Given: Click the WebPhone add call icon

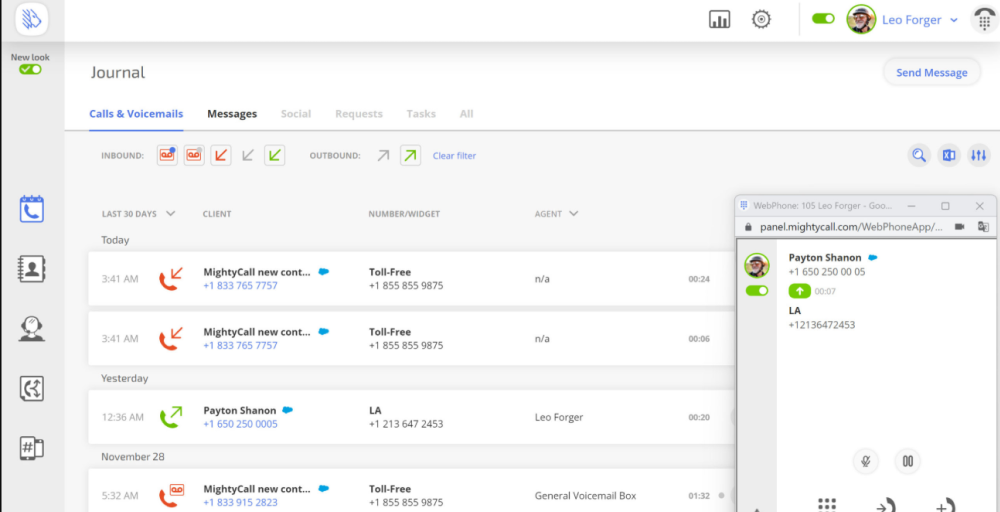Looking at the screenshot, I should [x=945, y=506].
